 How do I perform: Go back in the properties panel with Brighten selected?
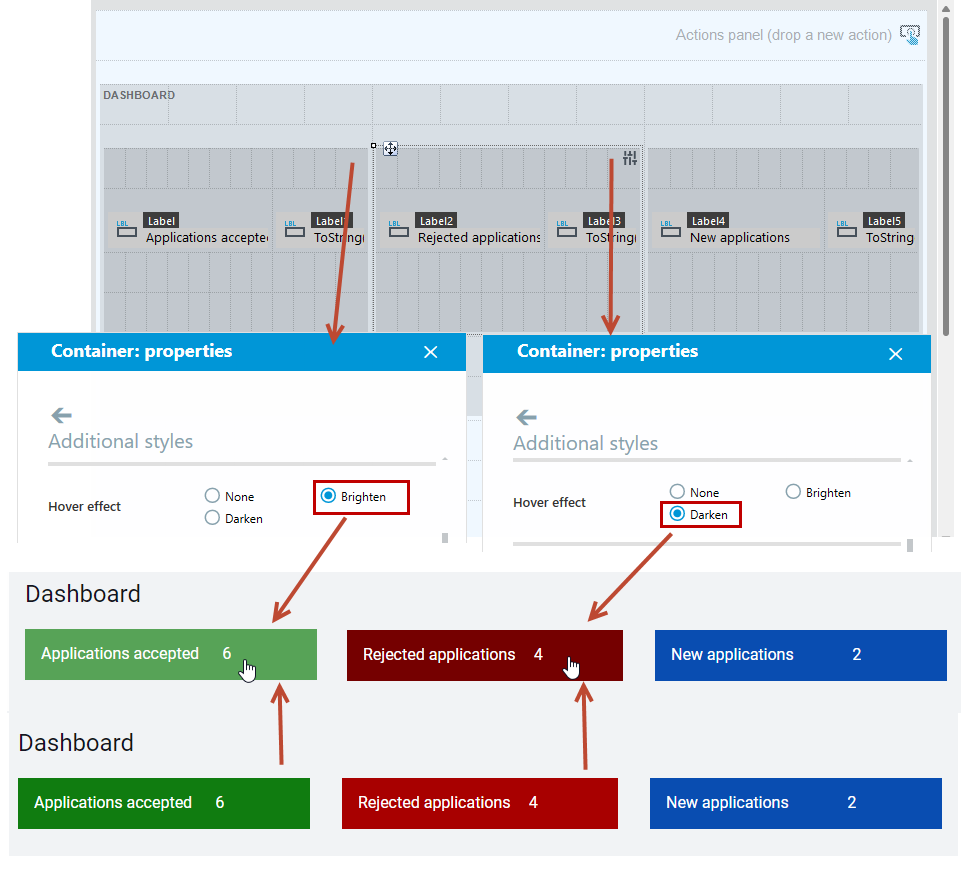click(x=62, y=415)
